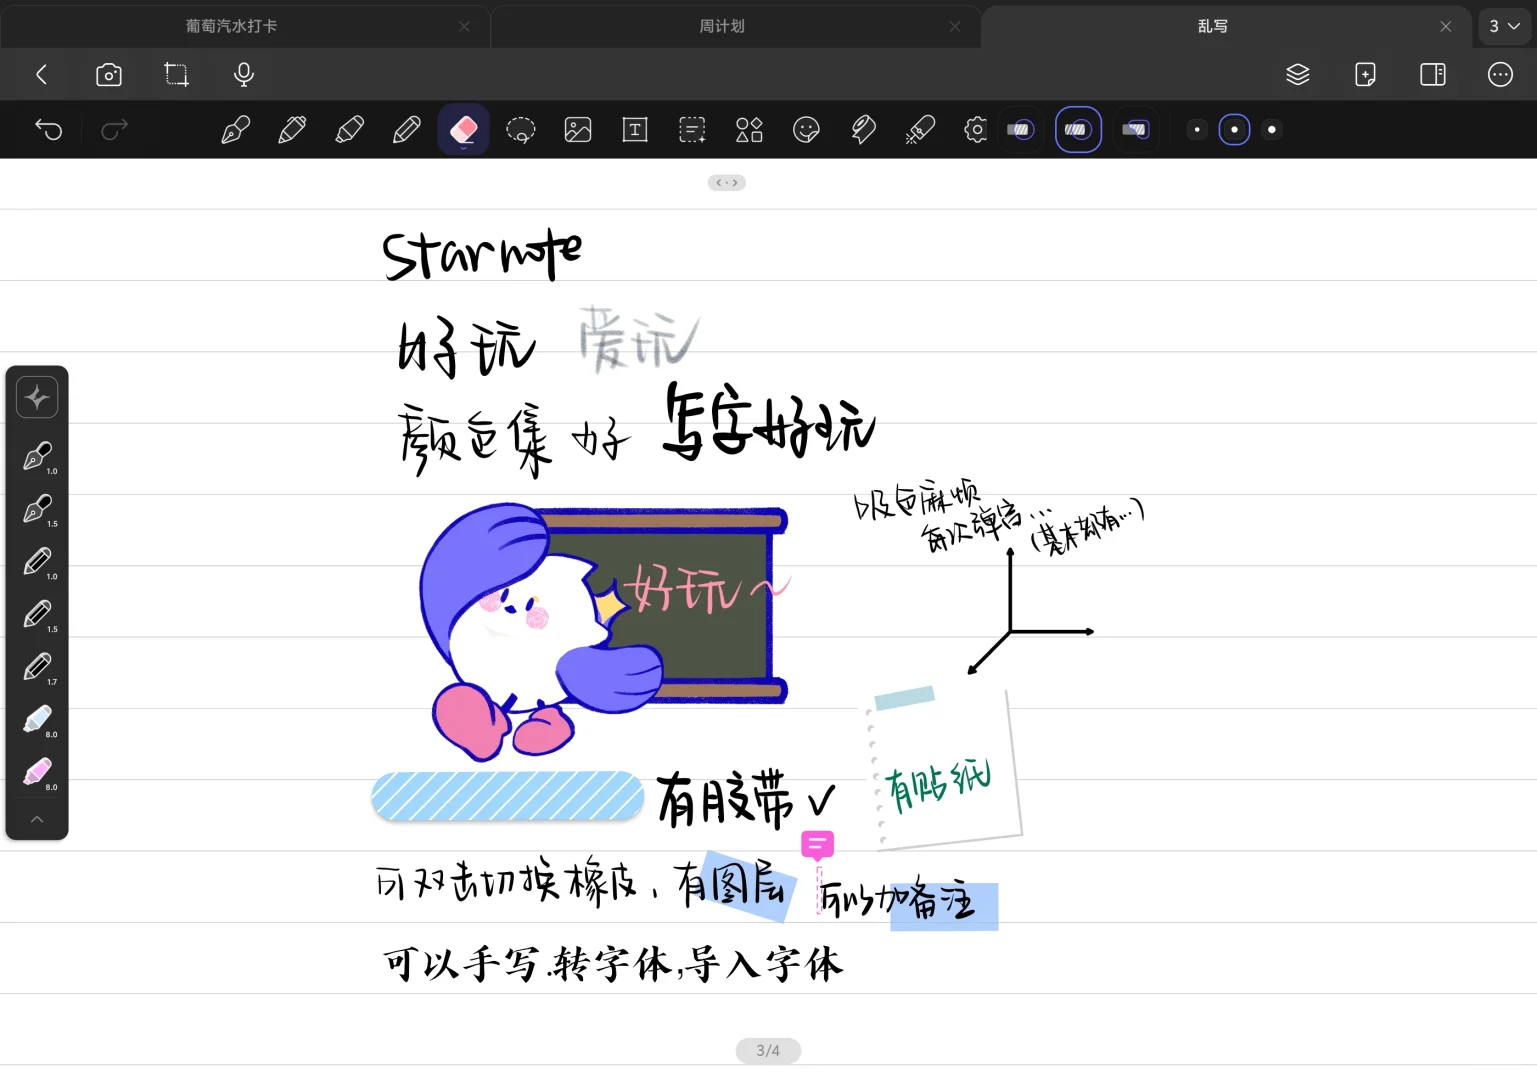Switch to the 周计划 tab

[x=722, y=26]
